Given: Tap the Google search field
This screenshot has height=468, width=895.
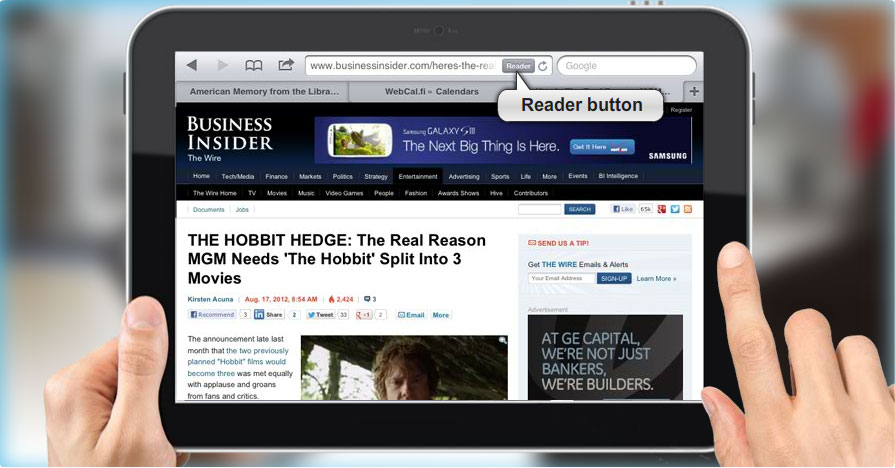Looking at the screenshot, I should pos(626,66).
